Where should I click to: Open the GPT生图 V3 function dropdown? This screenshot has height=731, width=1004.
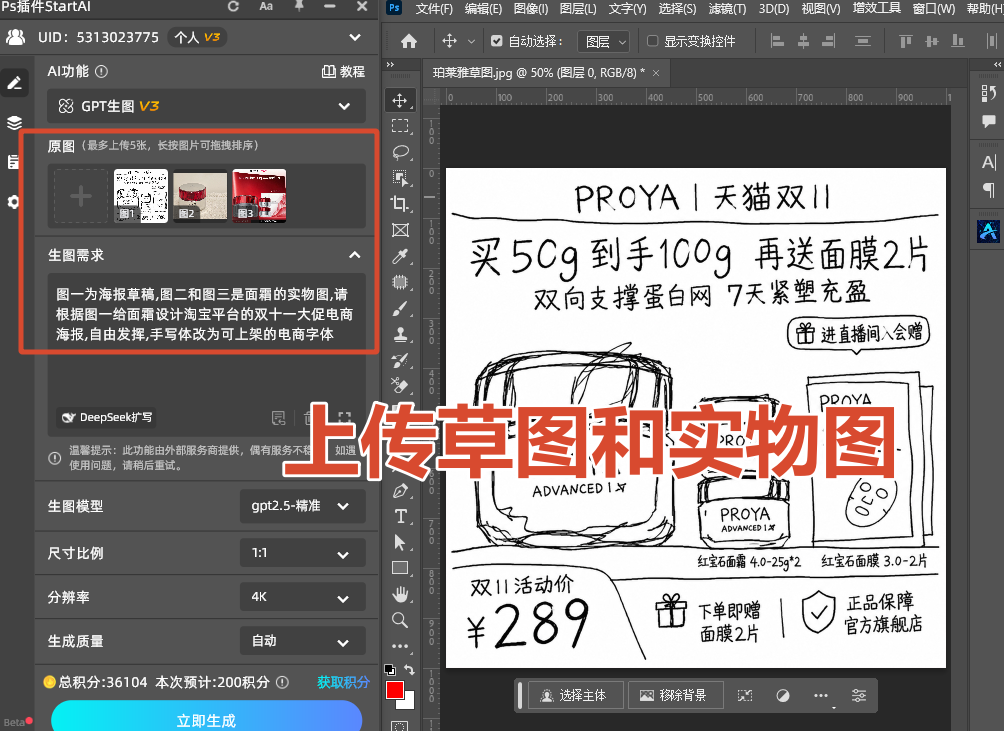206,106
